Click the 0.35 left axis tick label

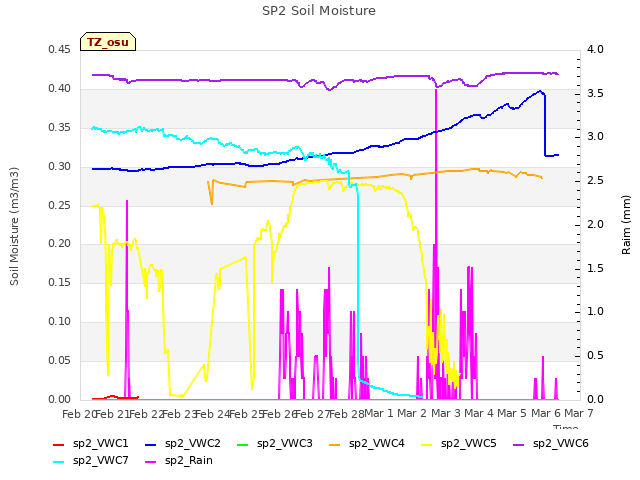(x=59, y=128)
